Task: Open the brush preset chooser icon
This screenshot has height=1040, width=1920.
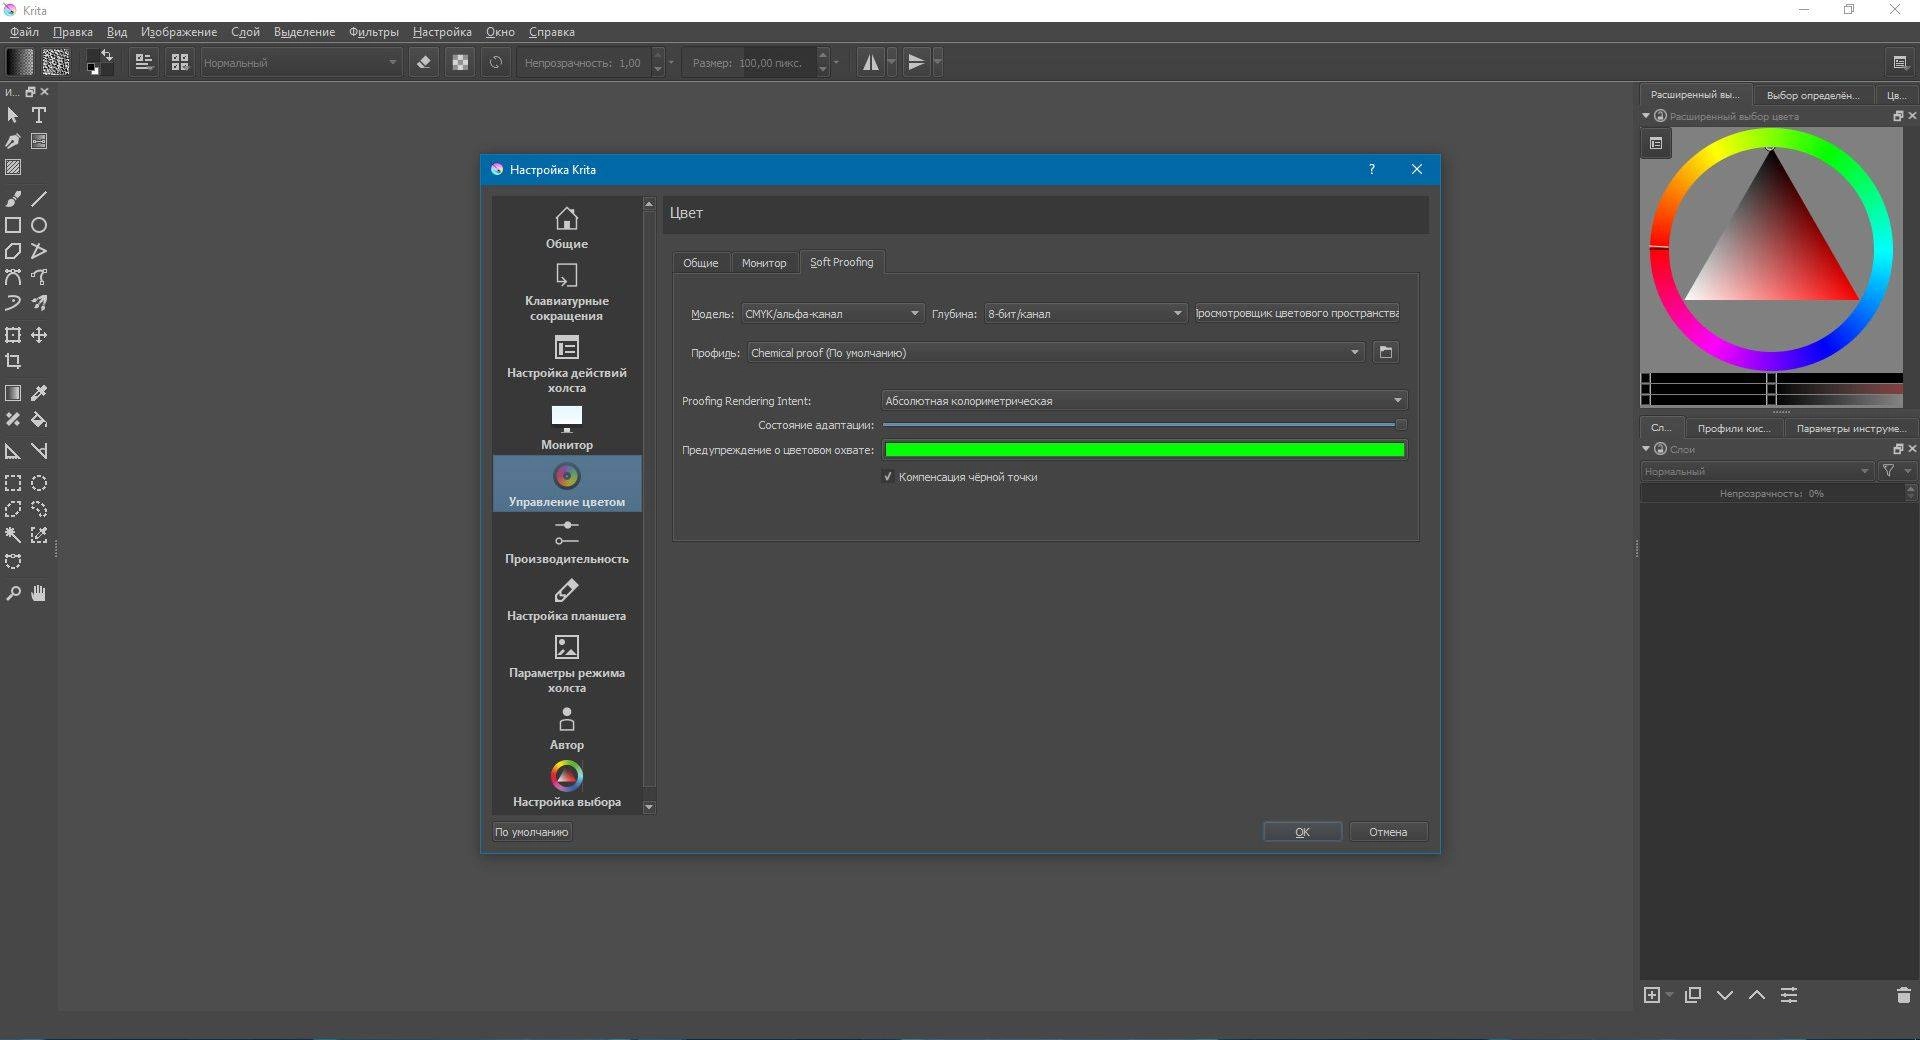Action: pyautogui.click(x=180, y=62)
